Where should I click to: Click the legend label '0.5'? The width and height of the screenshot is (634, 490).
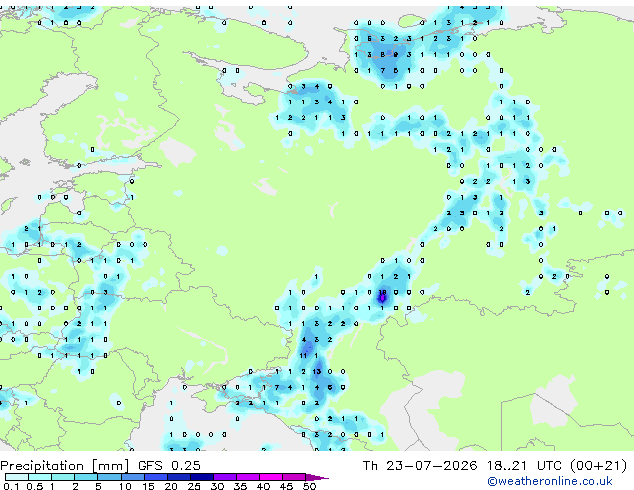pos(35,486)
